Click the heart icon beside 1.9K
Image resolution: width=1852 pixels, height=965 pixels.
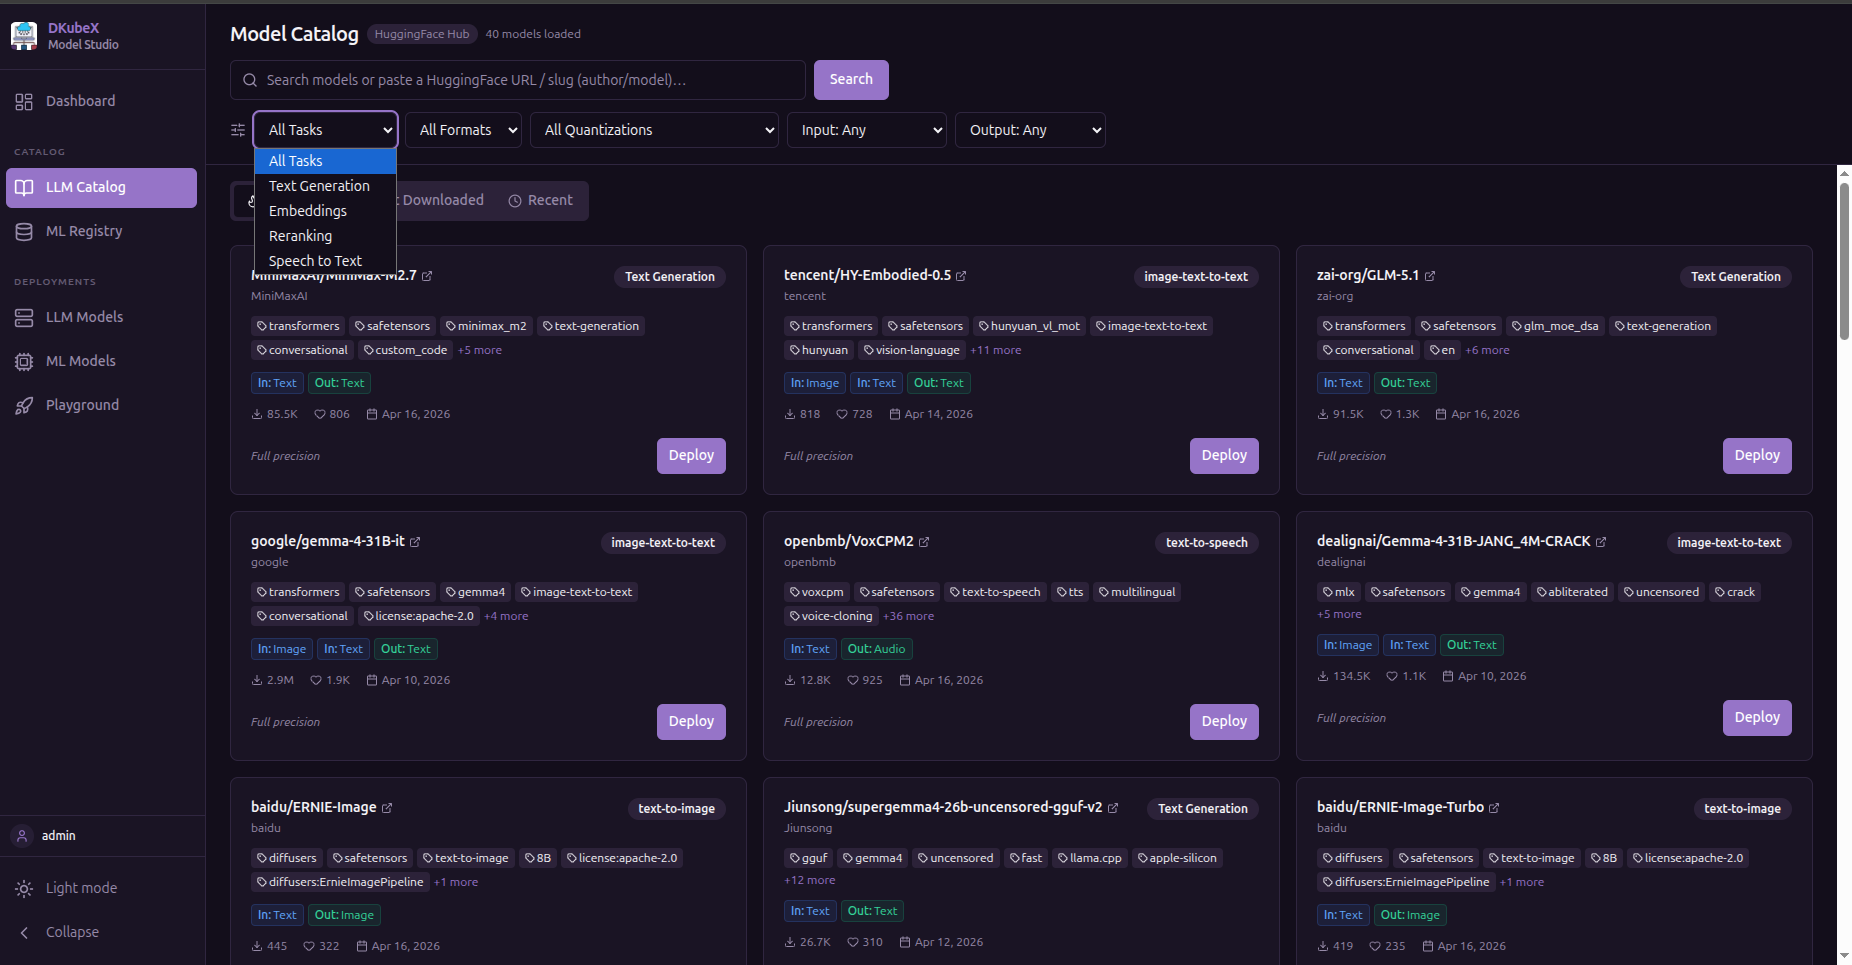click(x=316, y=680)
